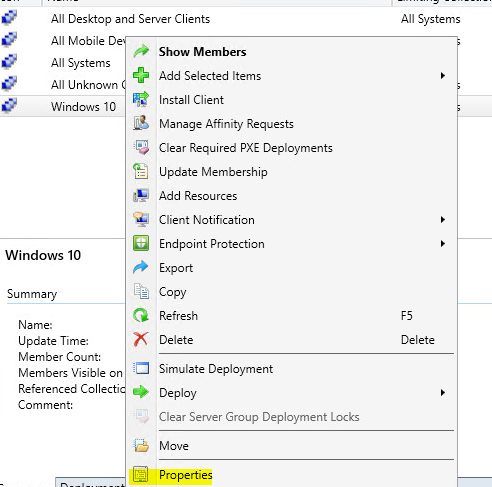The height and width of the screenshot is (487, 492).
Task: Click the Install Client icon
Action: pos(141,99)
